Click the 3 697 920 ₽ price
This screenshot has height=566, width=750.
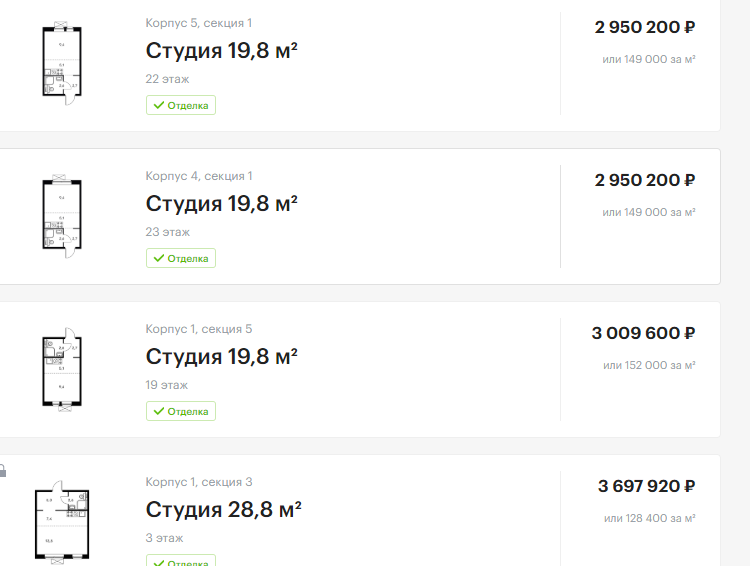pos(646,486)
